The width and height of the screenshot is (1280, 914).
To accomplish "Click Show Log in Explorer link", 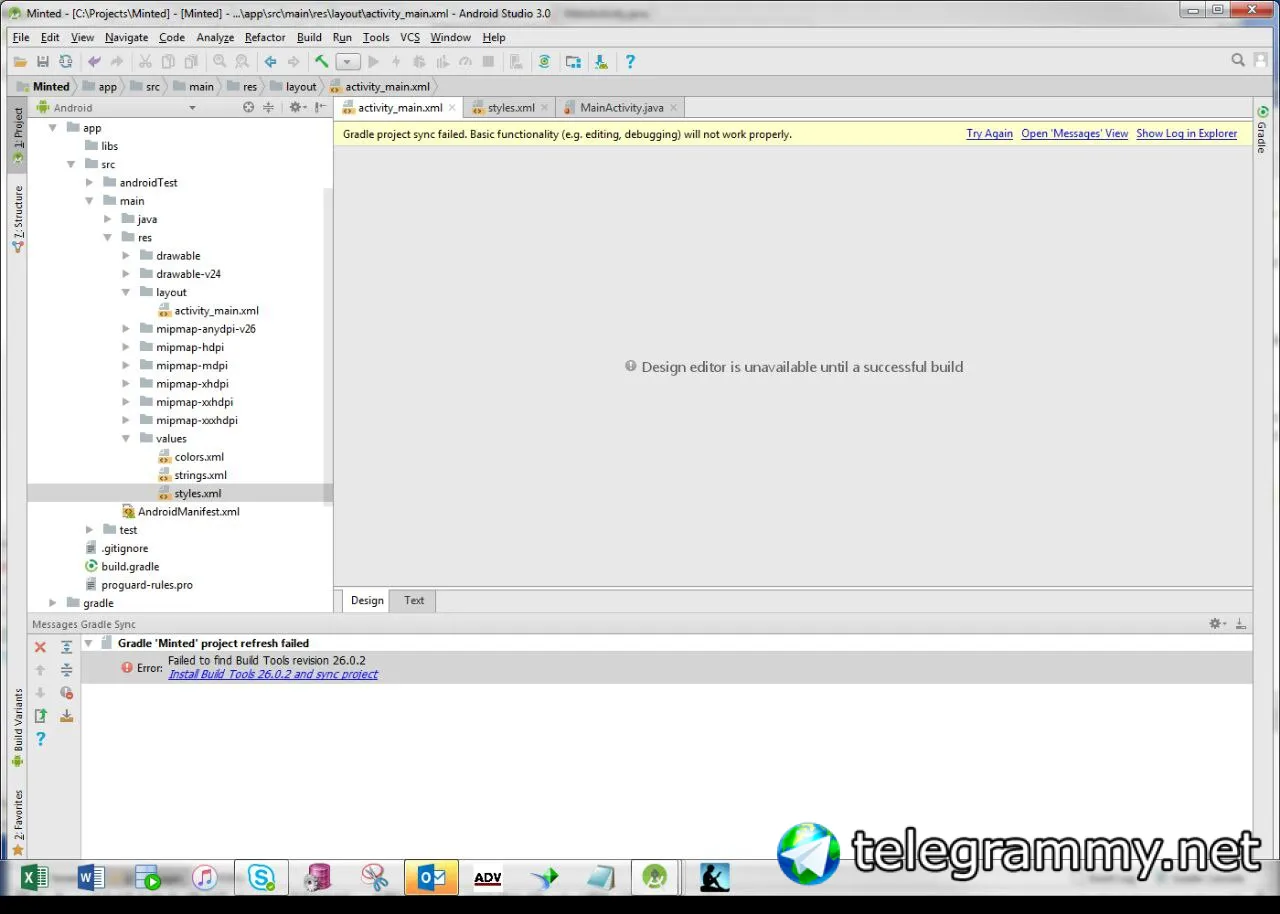I will point(1186,134).
